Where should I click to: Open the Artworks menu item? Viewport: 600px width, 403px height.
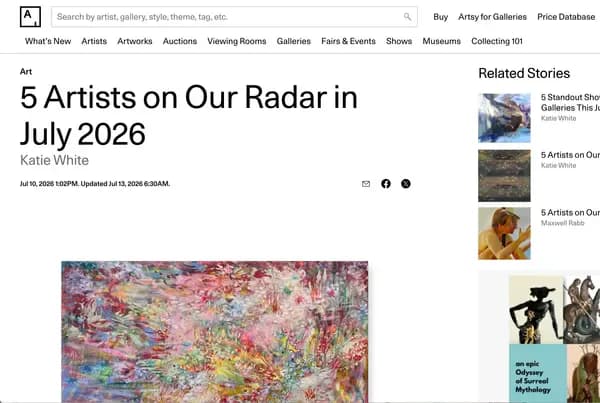135,41
